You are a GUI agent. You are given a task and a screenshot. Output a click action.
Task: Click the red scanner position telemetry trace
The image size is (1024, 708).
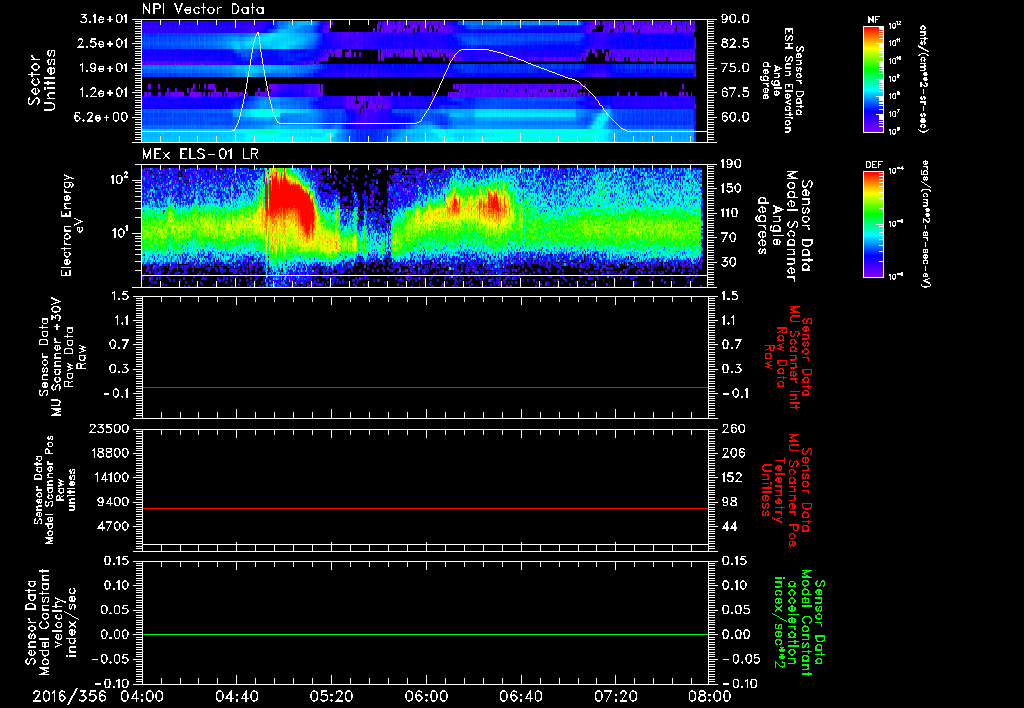(424, 508)
